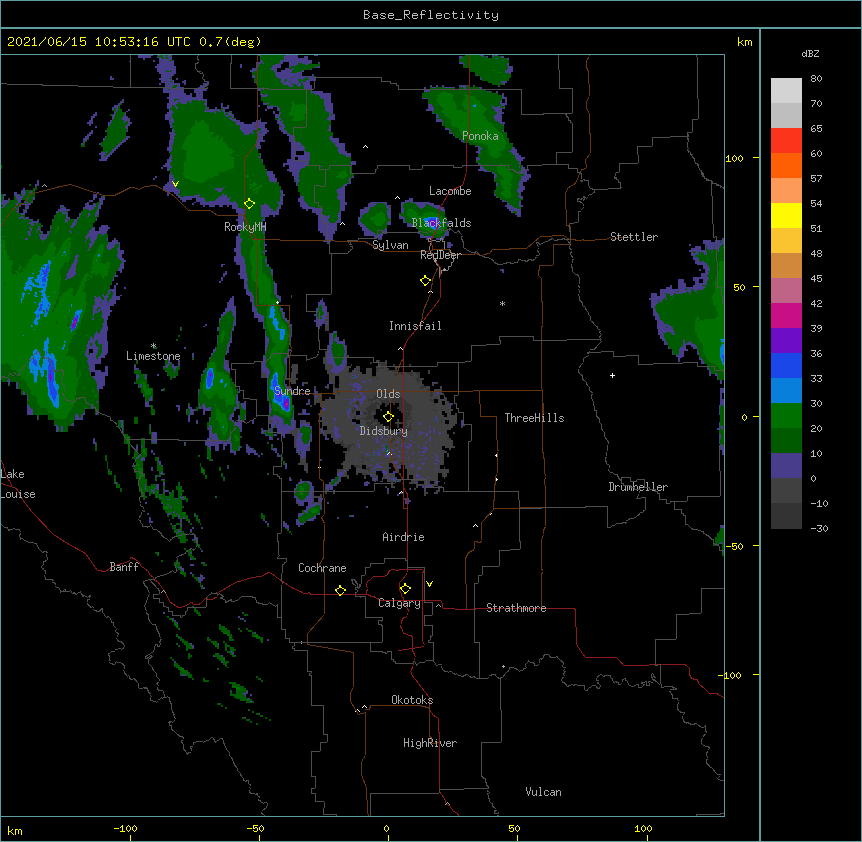
Task: Select the Lacombe city label
Action: click(450, 191)
